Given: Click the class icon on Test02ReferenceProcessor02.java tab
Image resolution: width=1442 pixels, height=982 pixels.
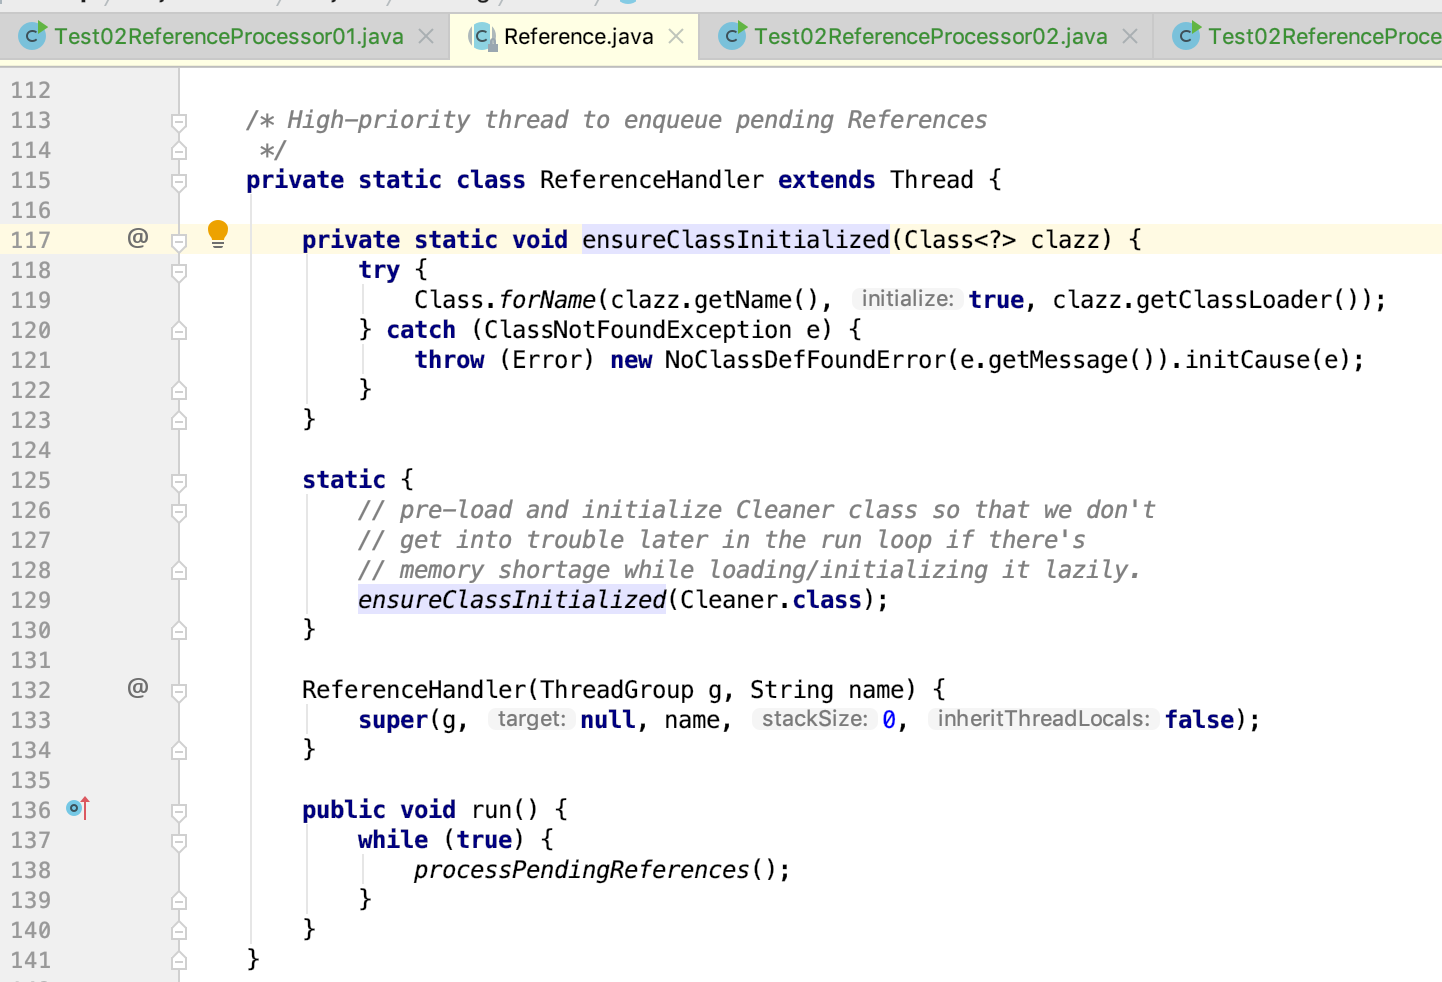Looking at the screenshot, I should [733, 35].
